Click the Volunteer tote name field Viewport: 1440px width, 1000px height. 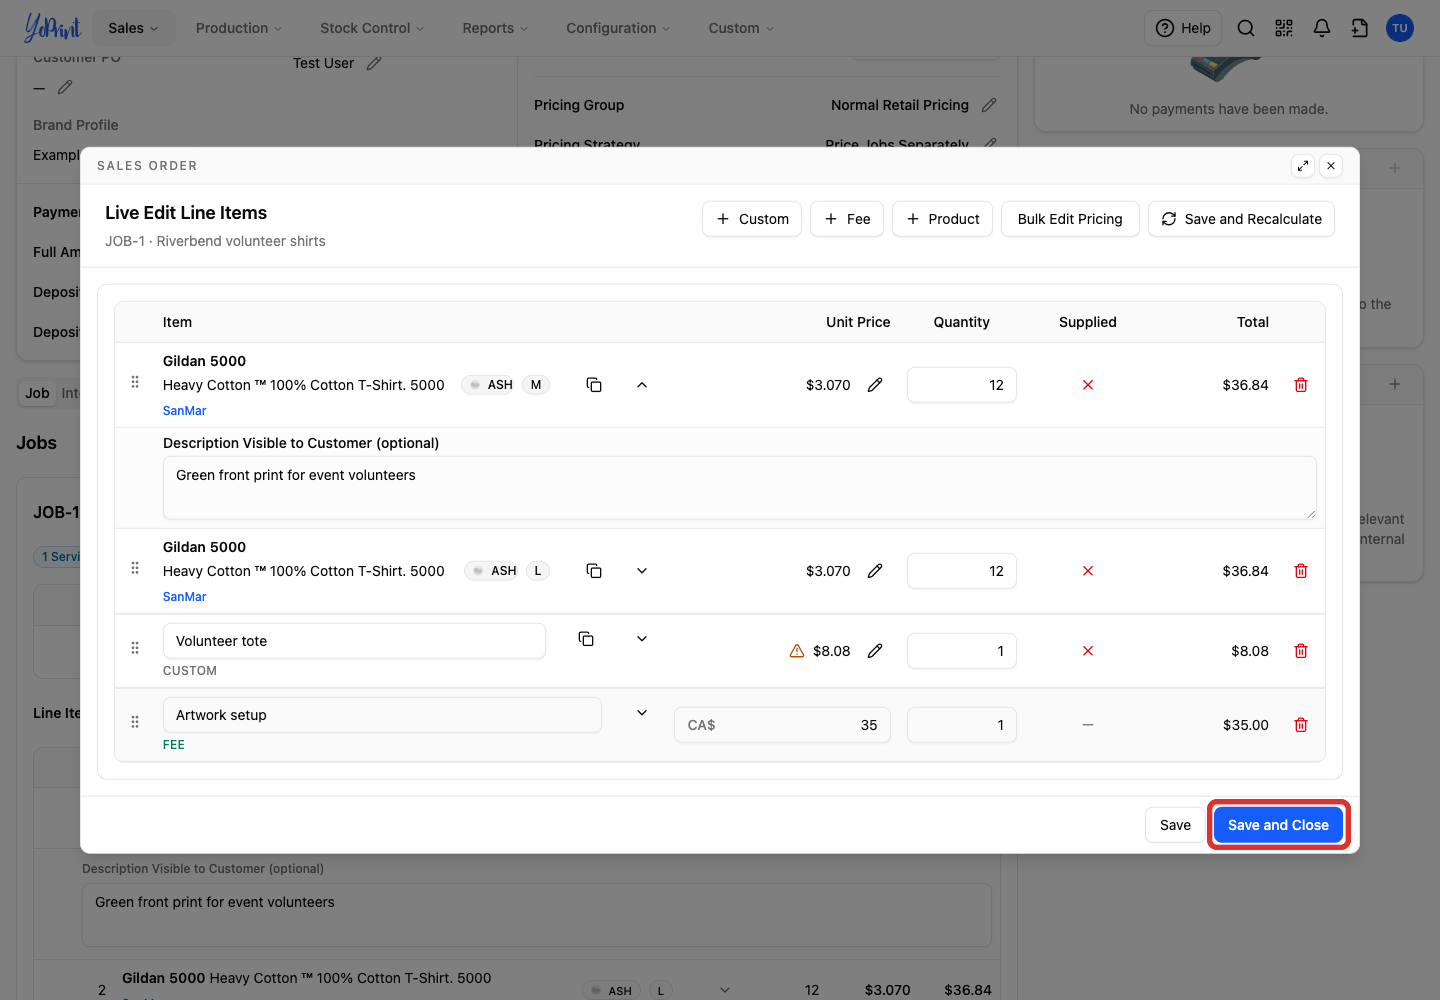(354, 641)
